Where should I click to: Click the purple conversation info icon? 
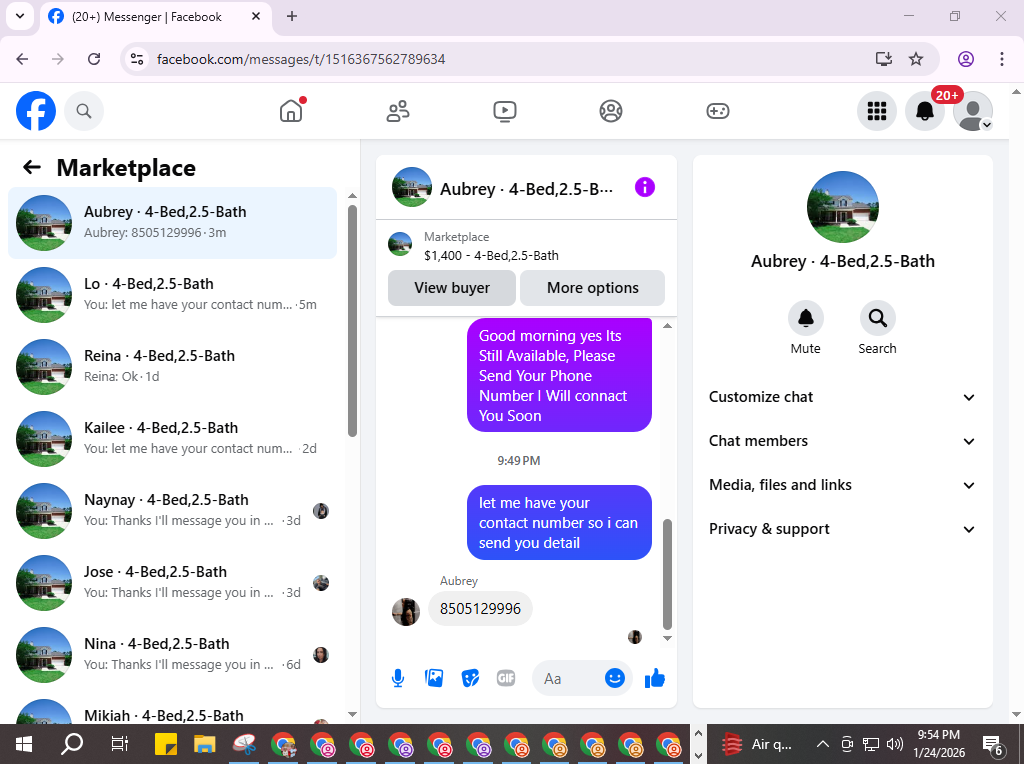645,188
